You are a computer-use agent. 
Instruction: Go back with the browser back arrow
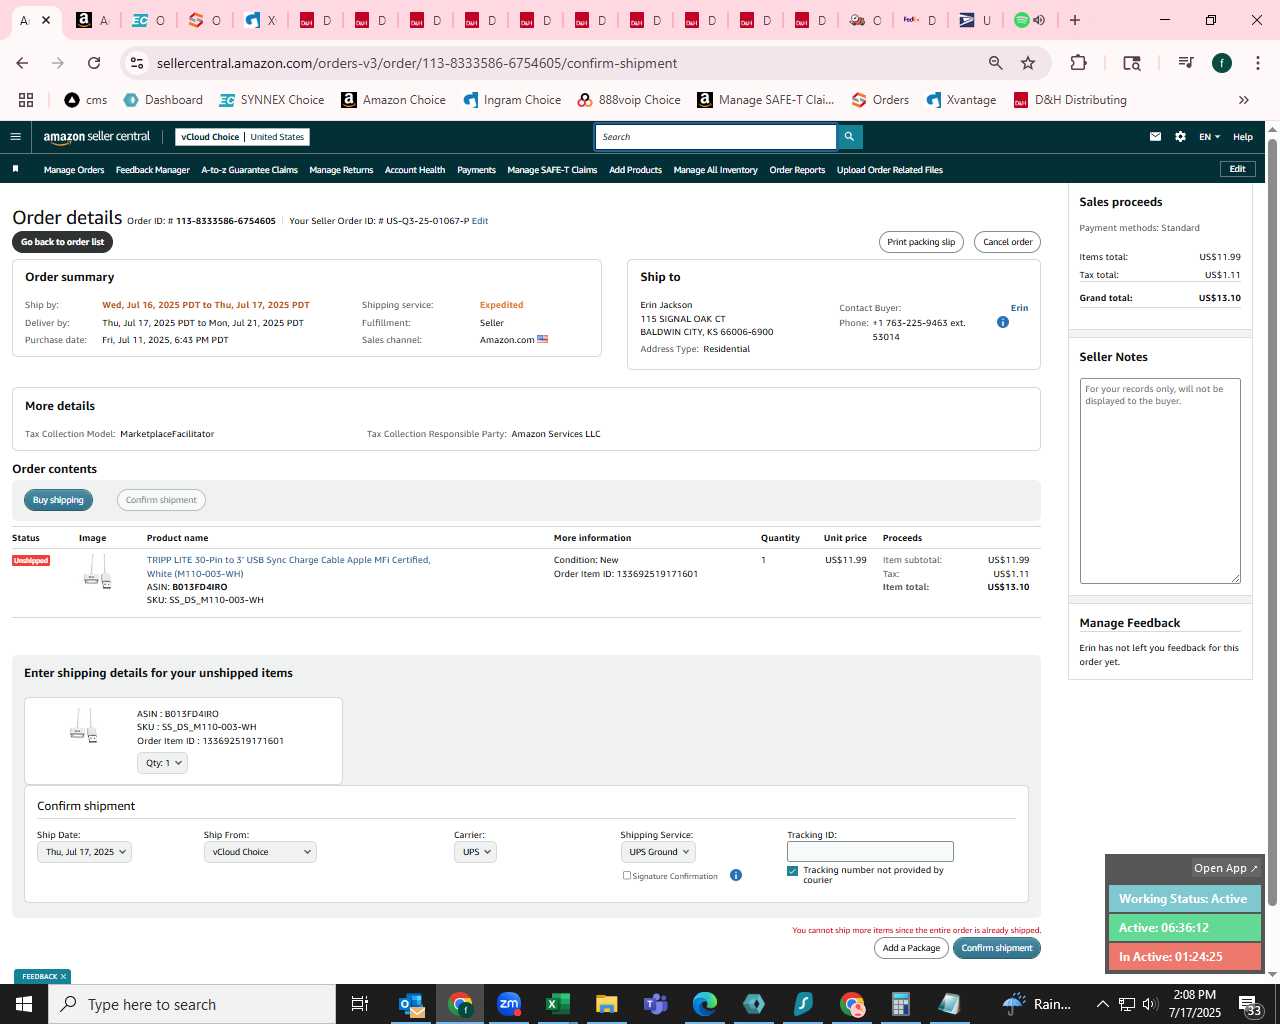22,63
